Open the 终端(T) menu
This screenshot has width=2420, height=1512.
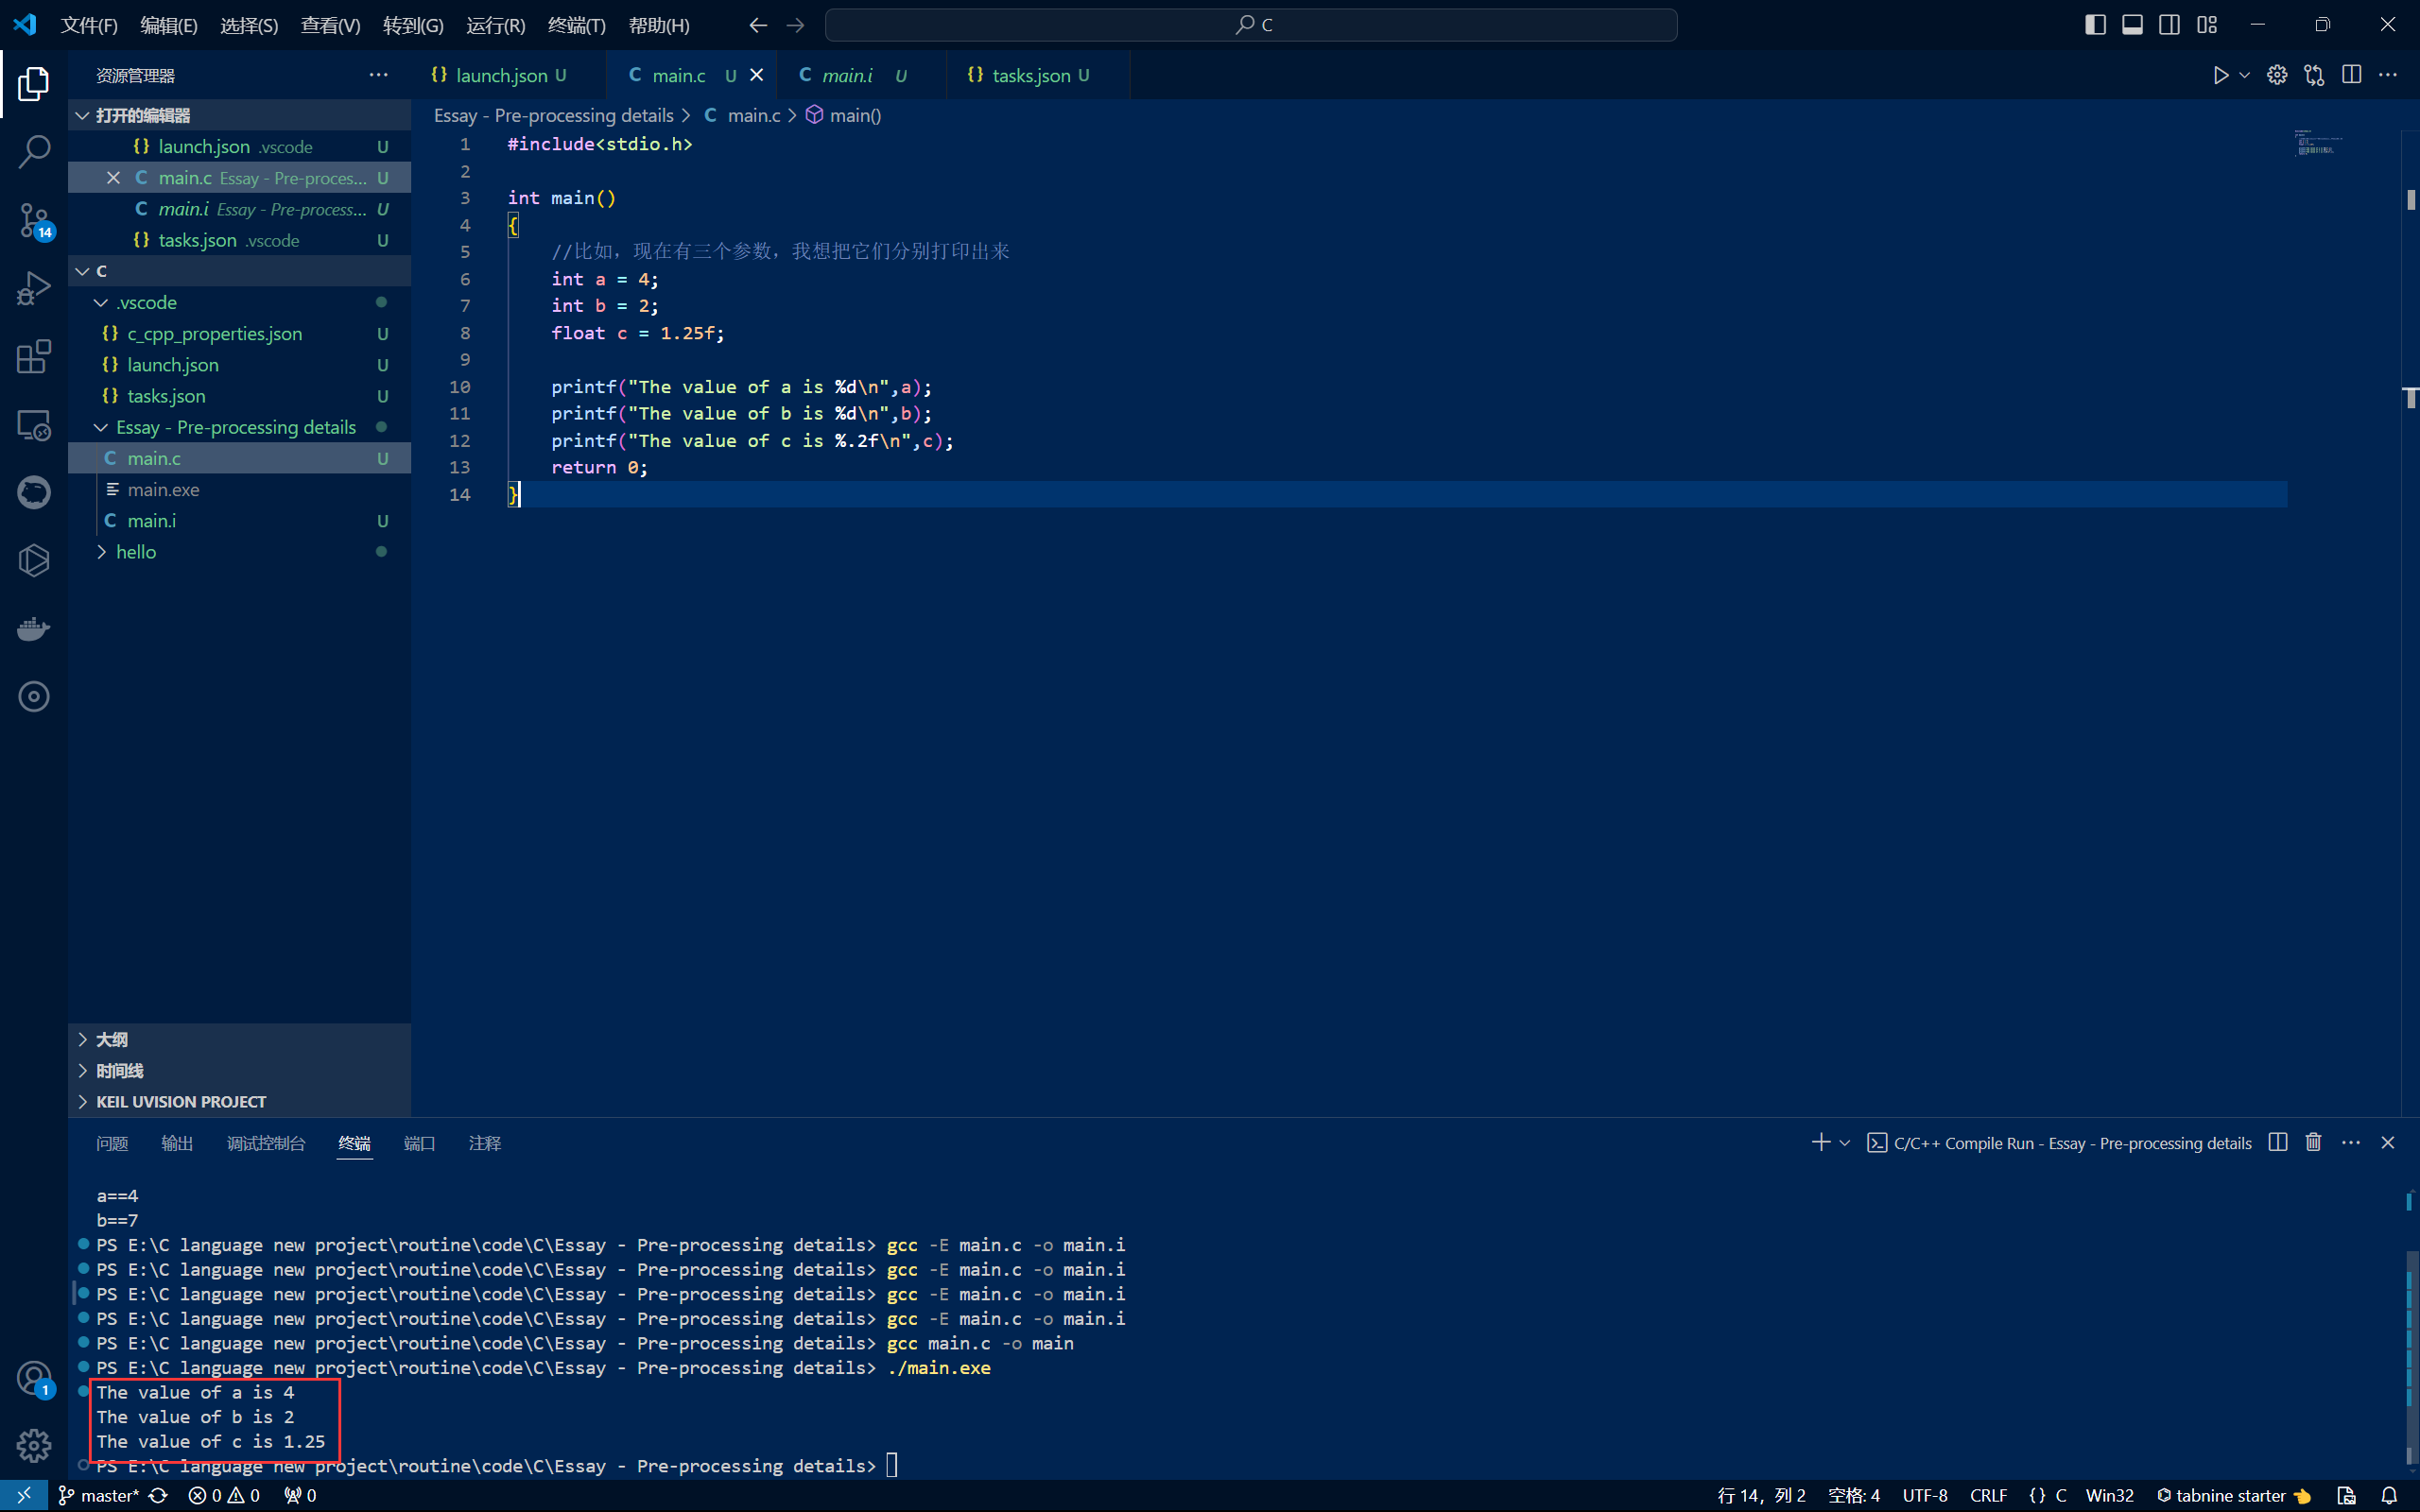(577, 25)
